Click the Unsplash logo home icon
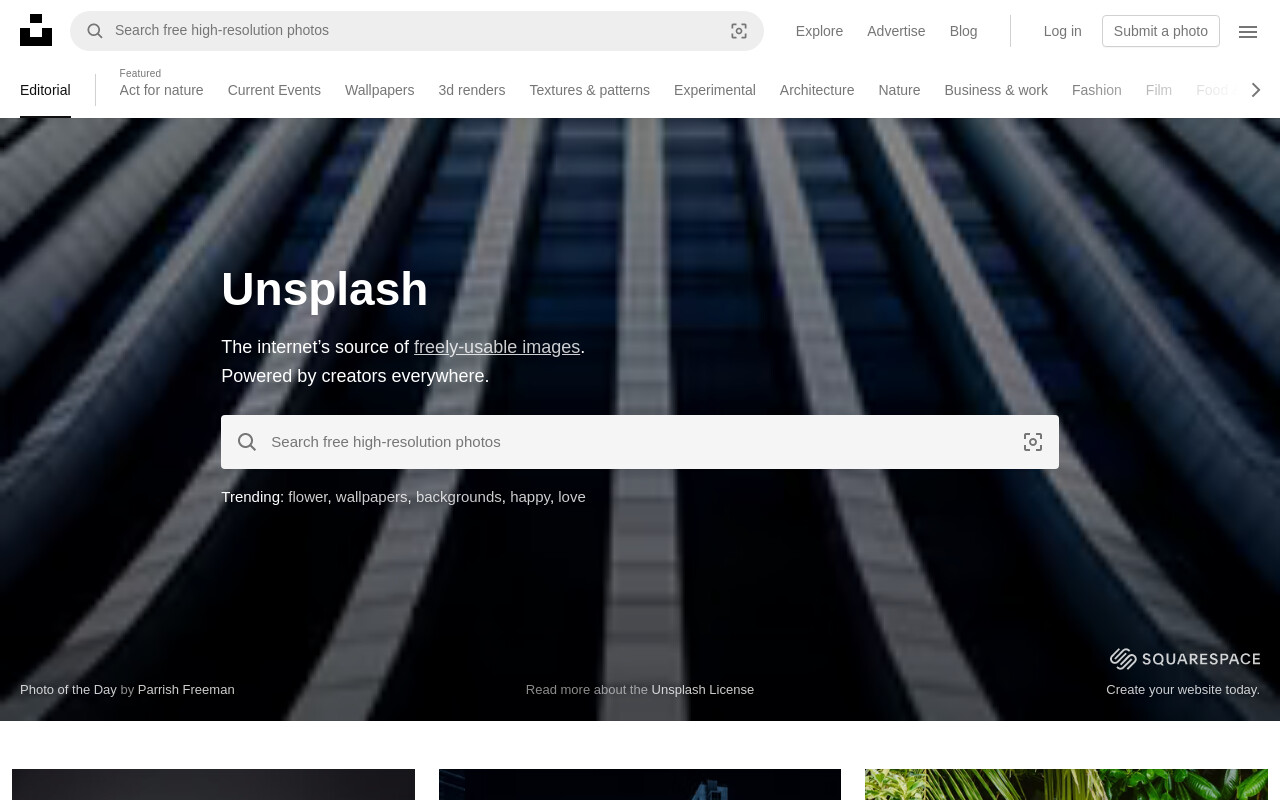The image size is (1280, 800). click(36, 30)
